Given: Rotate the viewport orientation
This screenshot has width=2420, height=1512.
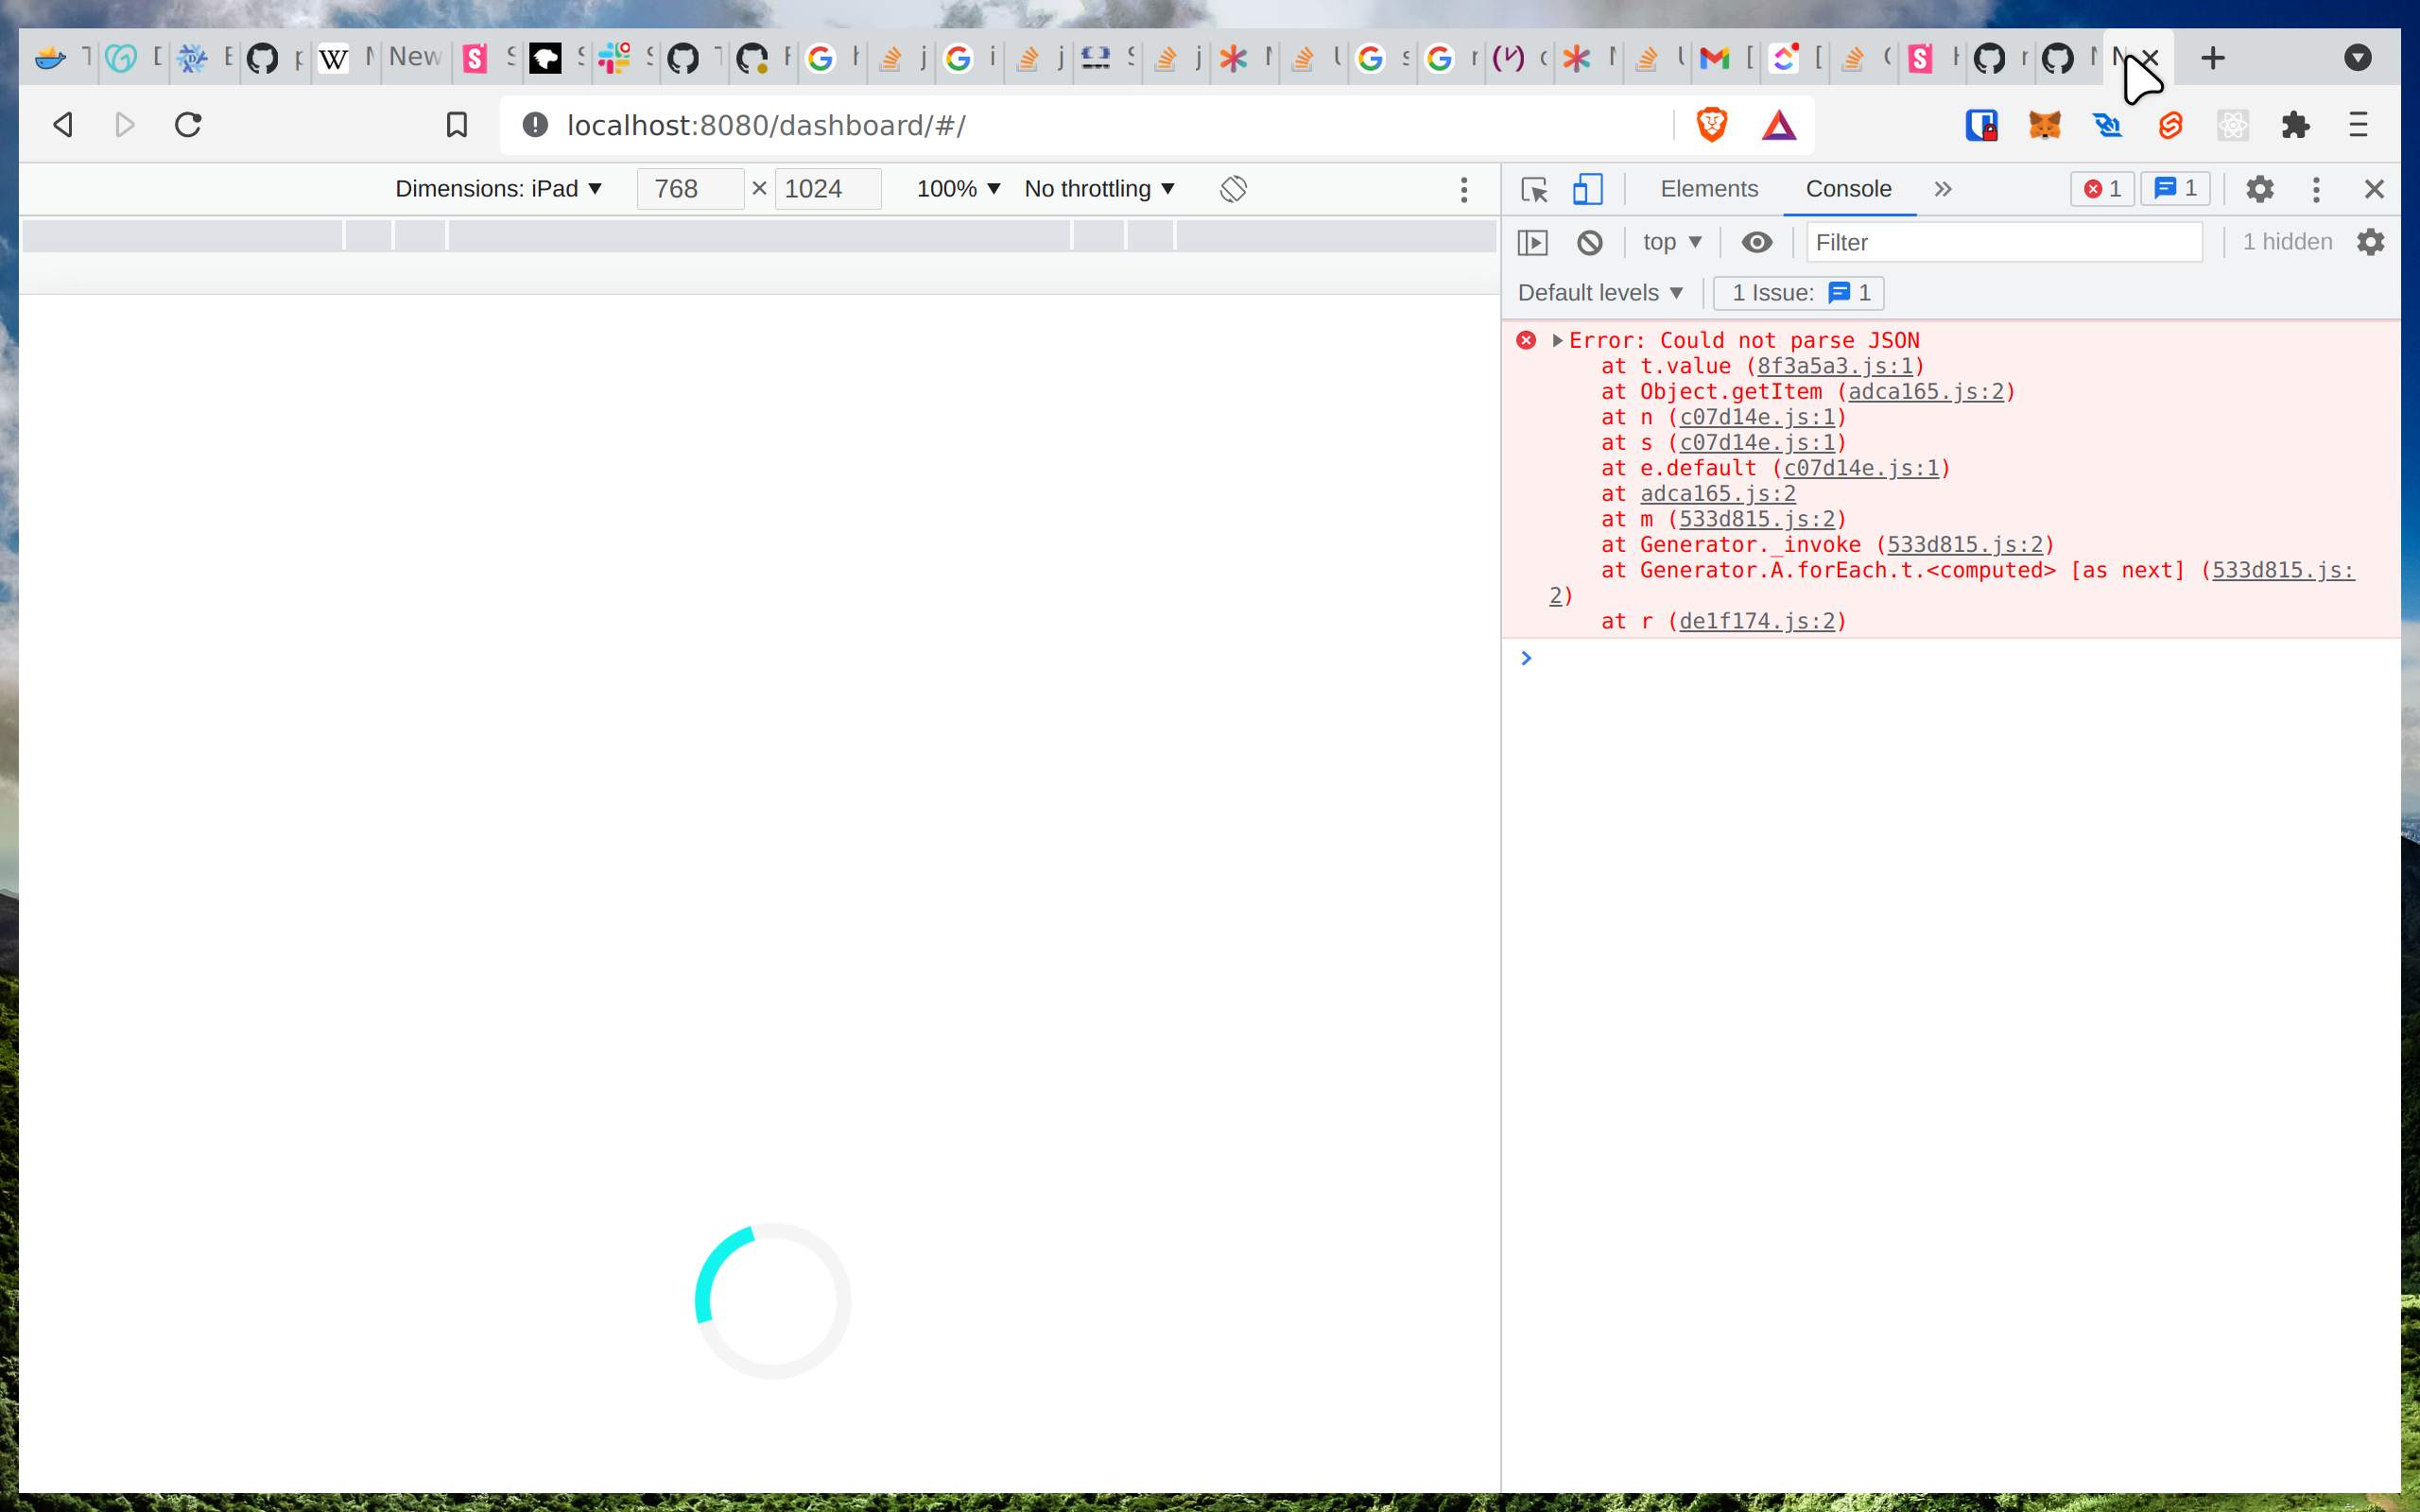Looking at the screenshot, I should [1233, 188].
